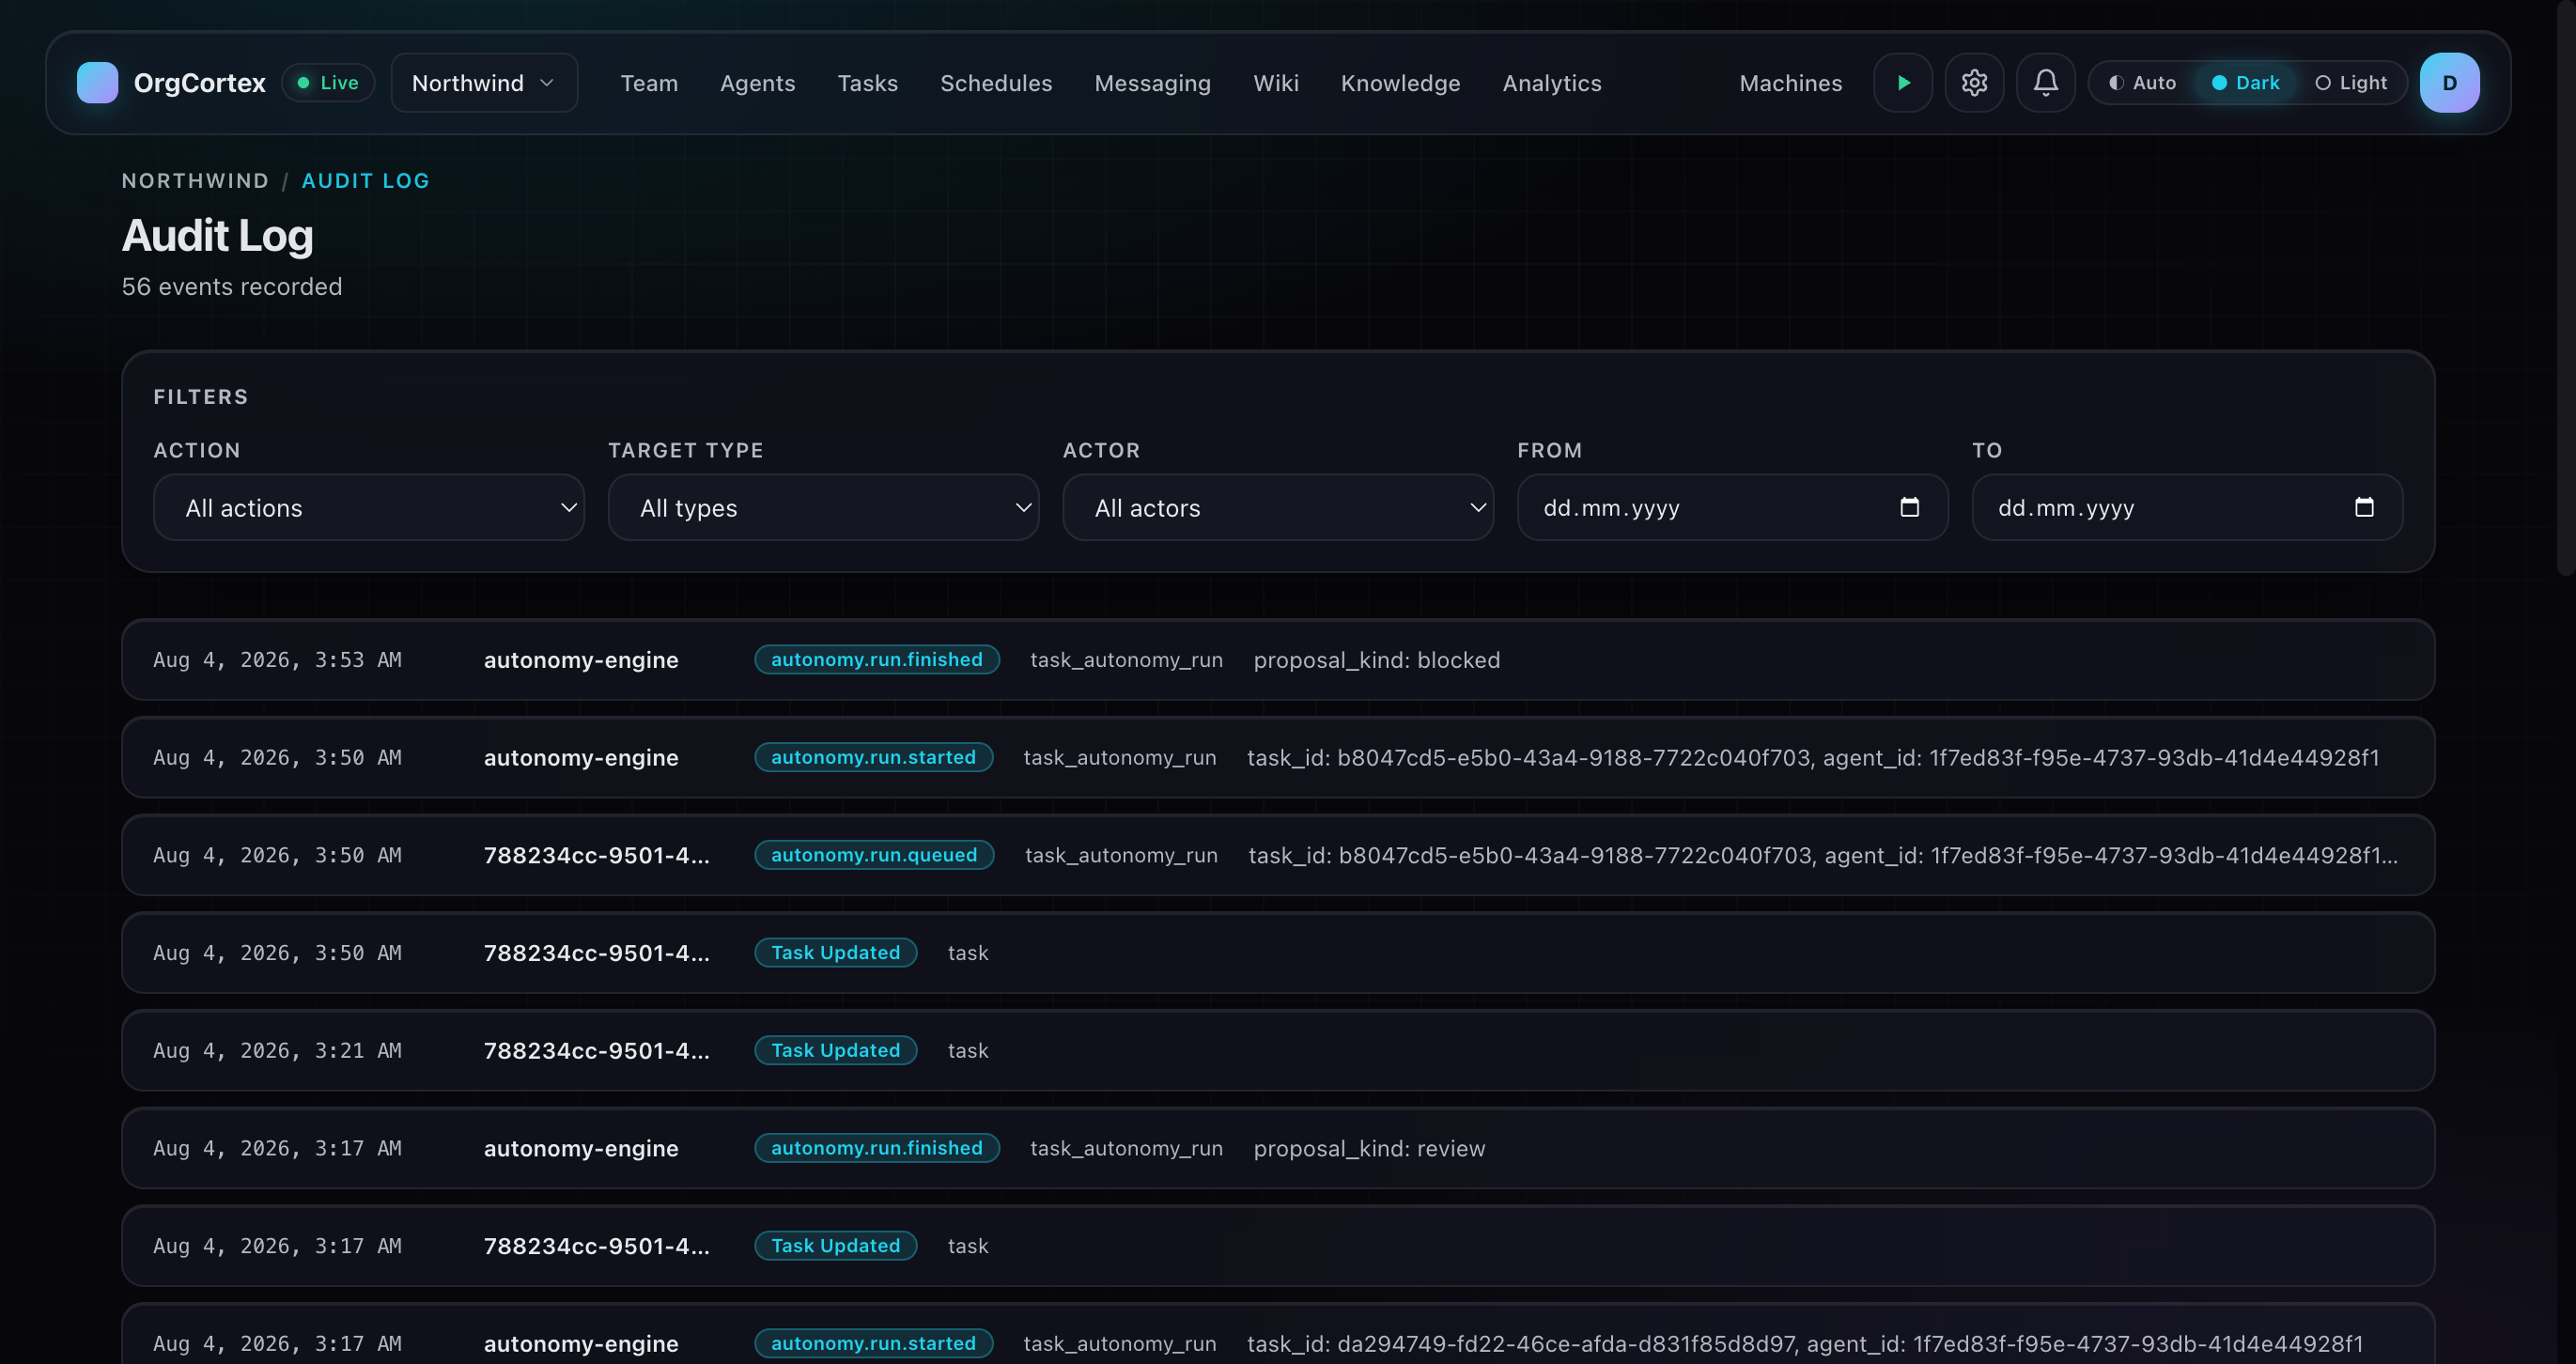This screenshot has height=1364, width=2576.
Task: Open the Wiki section
Action: [x=1276, y=83]
